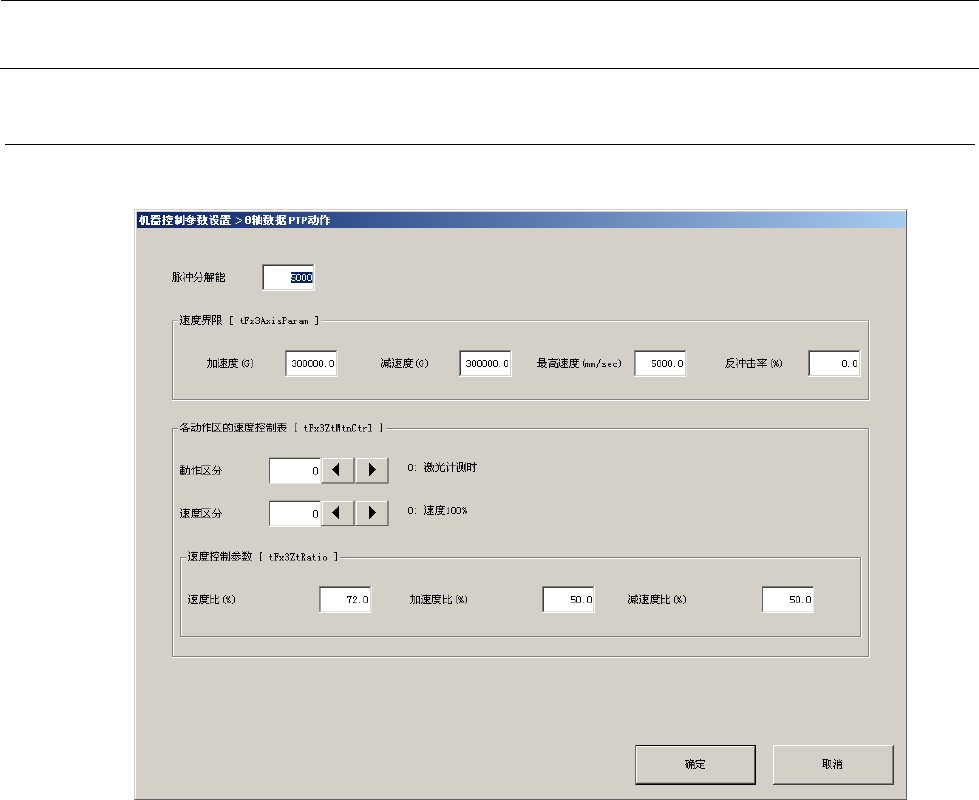Select the 减速度比 (%) input box
This screenshot has height=800, width=979.
tap(788, 599)
